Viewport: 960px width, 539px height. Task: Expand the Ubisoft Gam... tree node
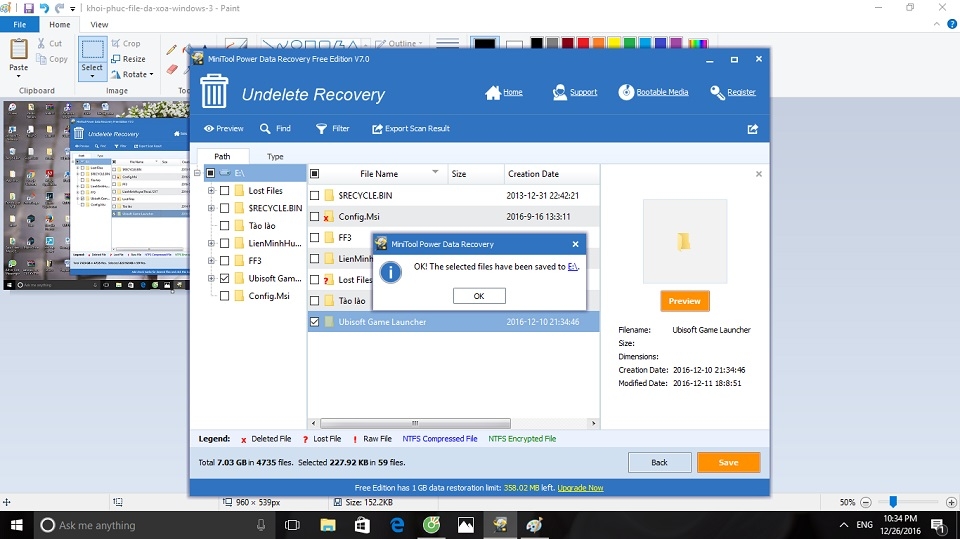tap(211, 278)
